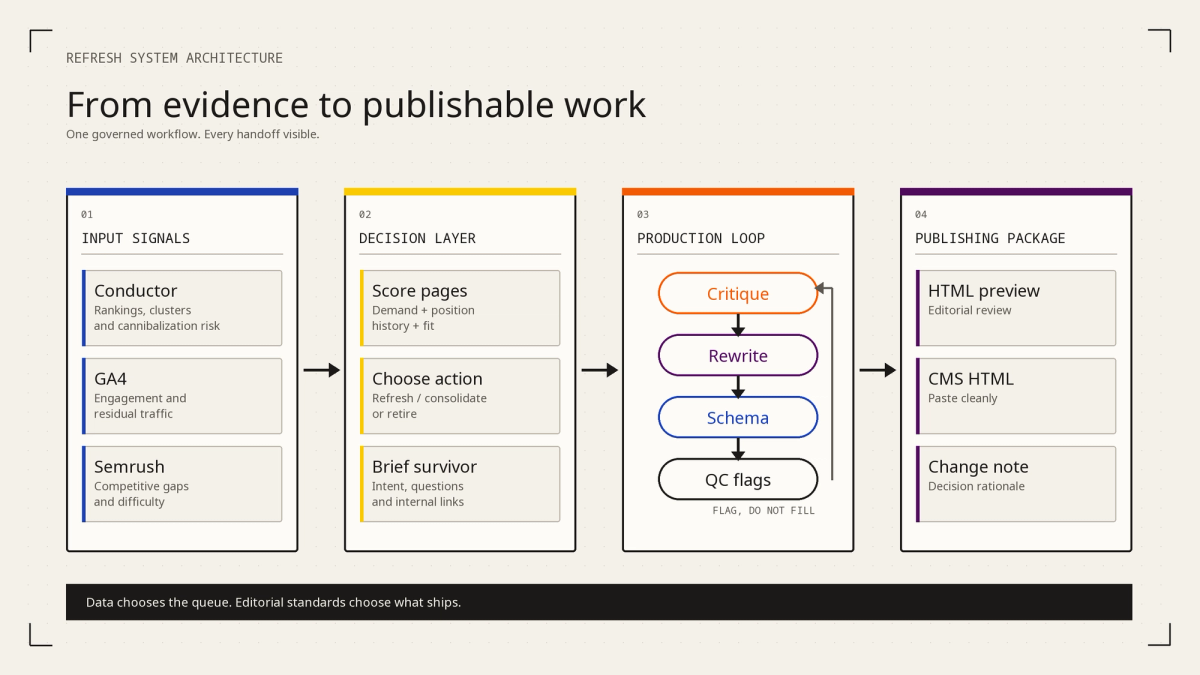Click the Schema step pill
Viewport: 1200px width, 675px height.
click(738, 417)
